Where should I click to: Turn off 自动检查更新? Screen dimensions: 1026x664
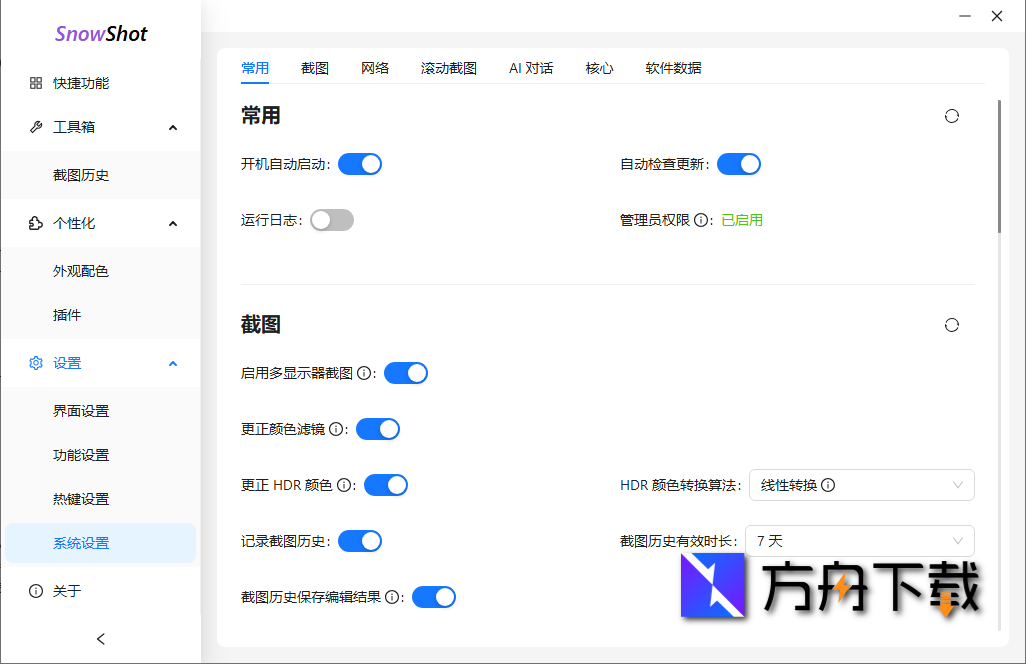point(739,163)
